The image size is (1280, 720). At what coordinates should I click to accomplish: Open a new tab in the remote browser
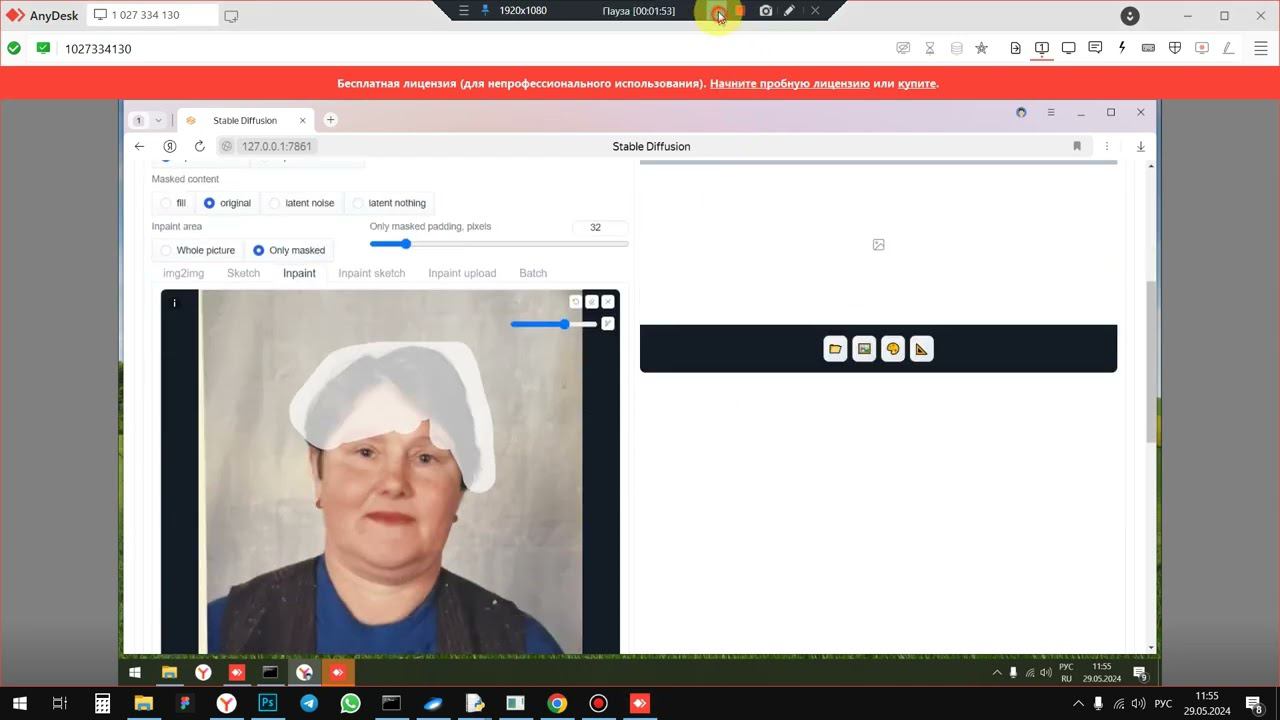click(330, 120)
